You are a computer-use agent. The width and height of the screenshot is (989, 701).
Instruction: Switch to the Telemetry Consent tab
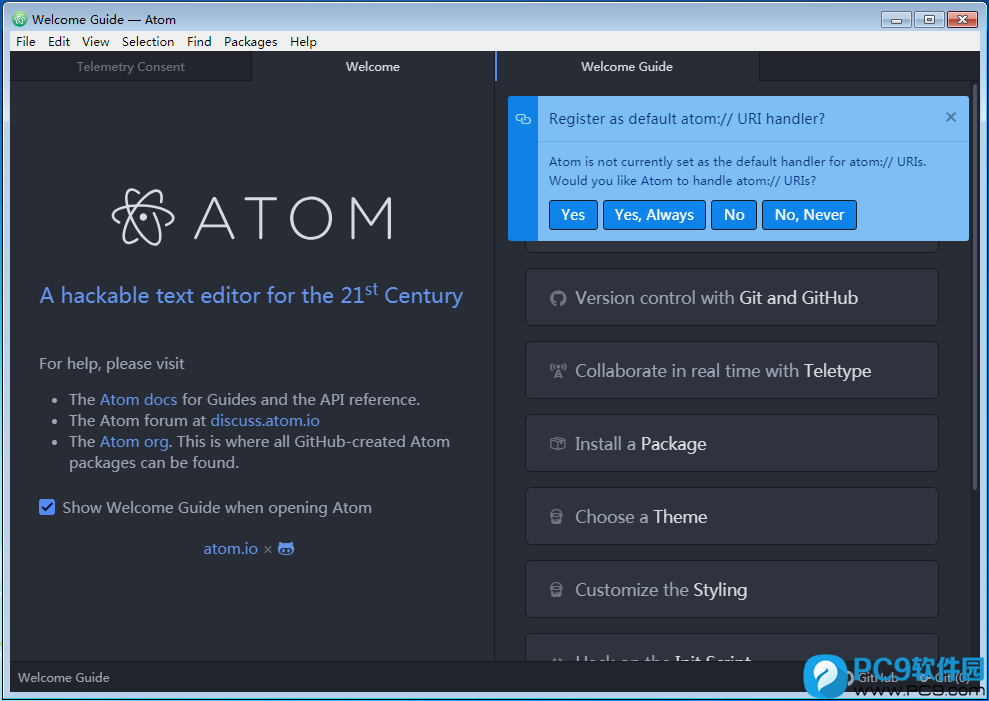point(131,66)
